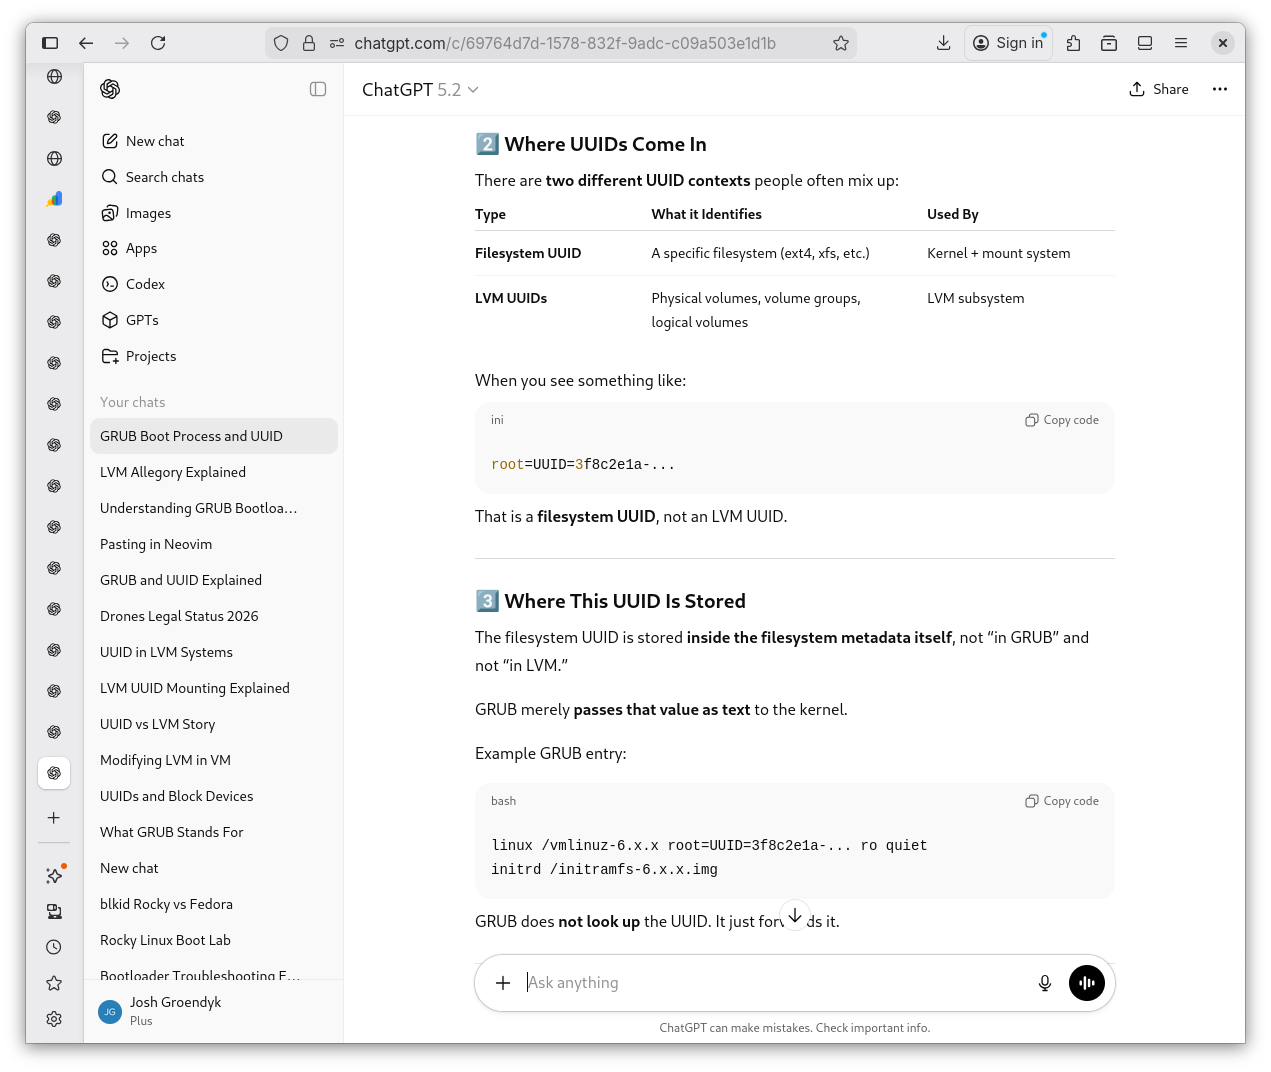Copy the bash GRUB entry code block

1061,801
